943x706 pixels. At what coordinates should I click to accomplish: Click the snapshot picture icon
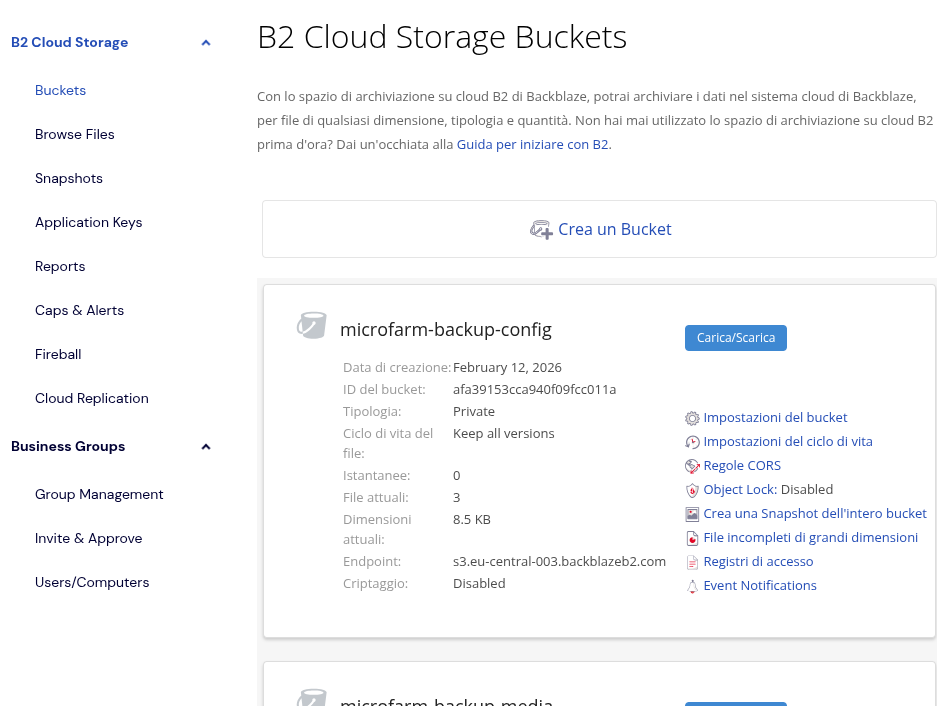pos(692,514)
